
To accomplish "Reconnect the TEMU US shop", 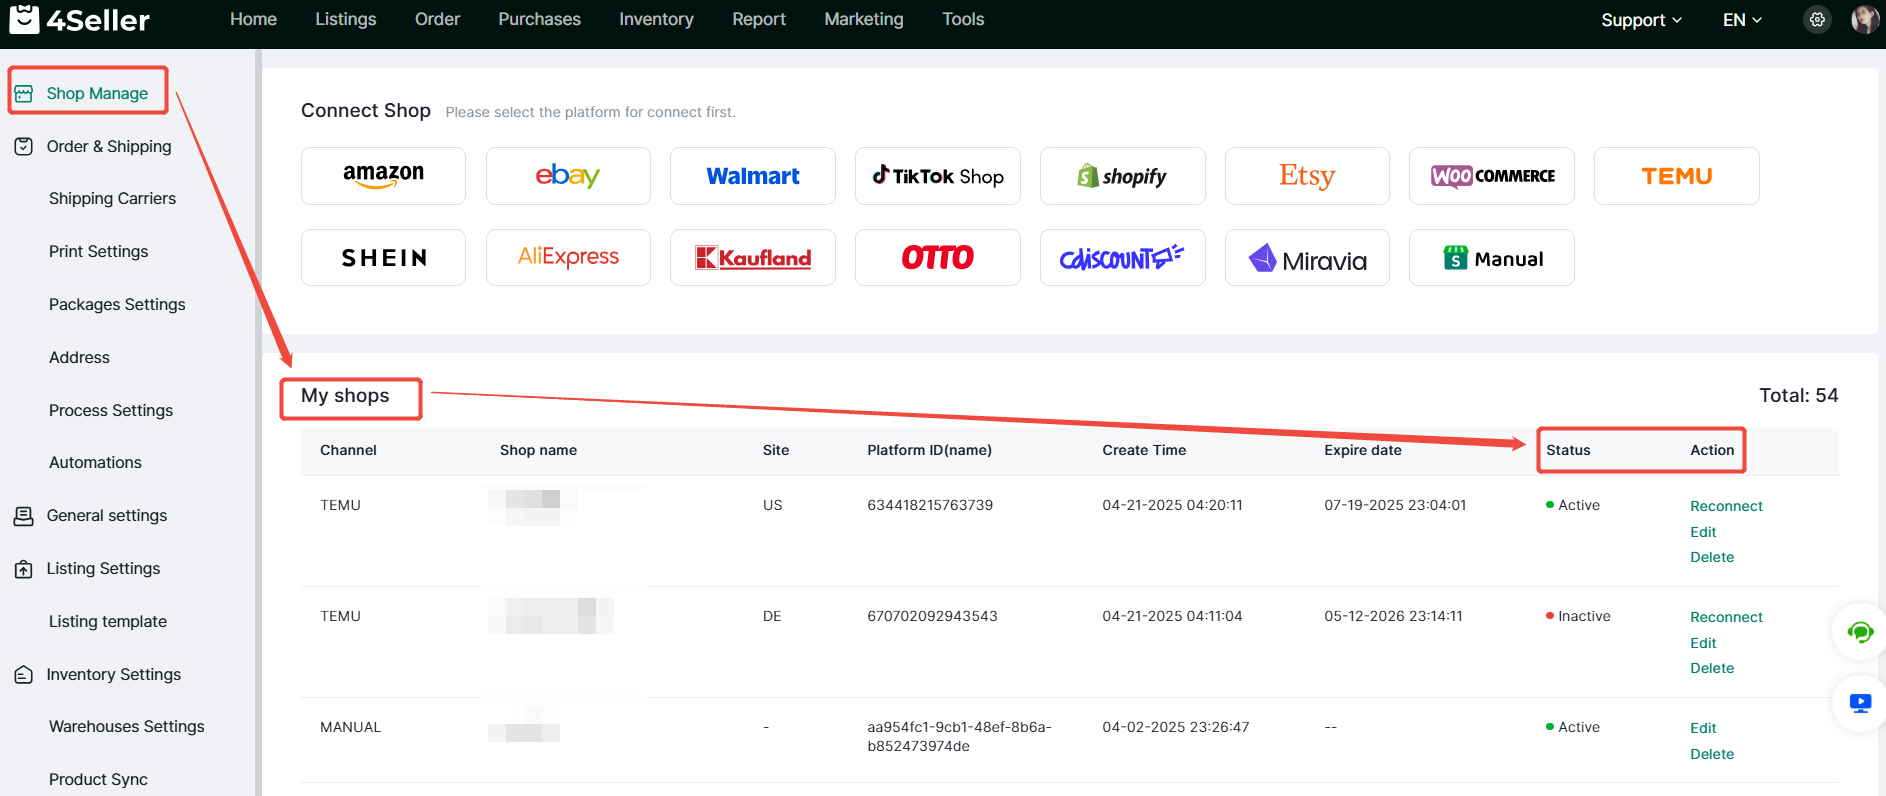I will 1726,506.
